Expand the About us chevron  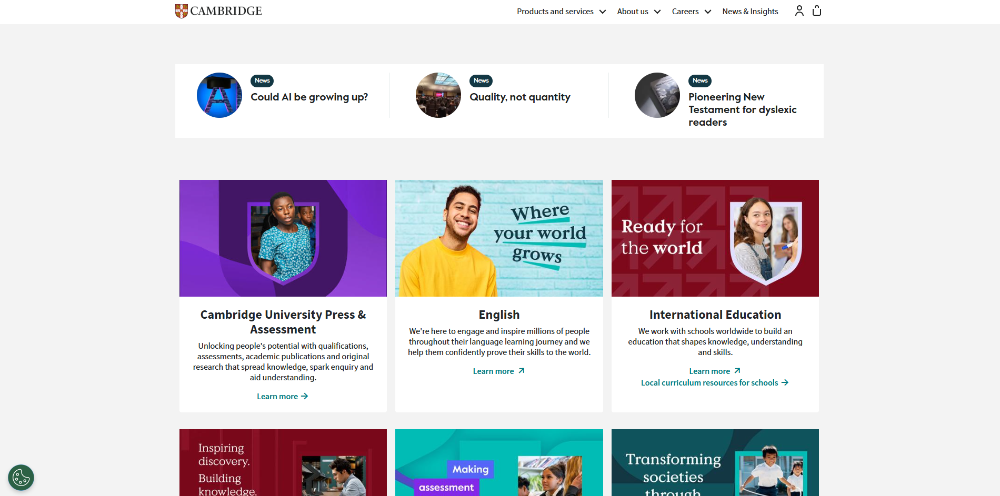pyautogui.click(x=657, y=11)
